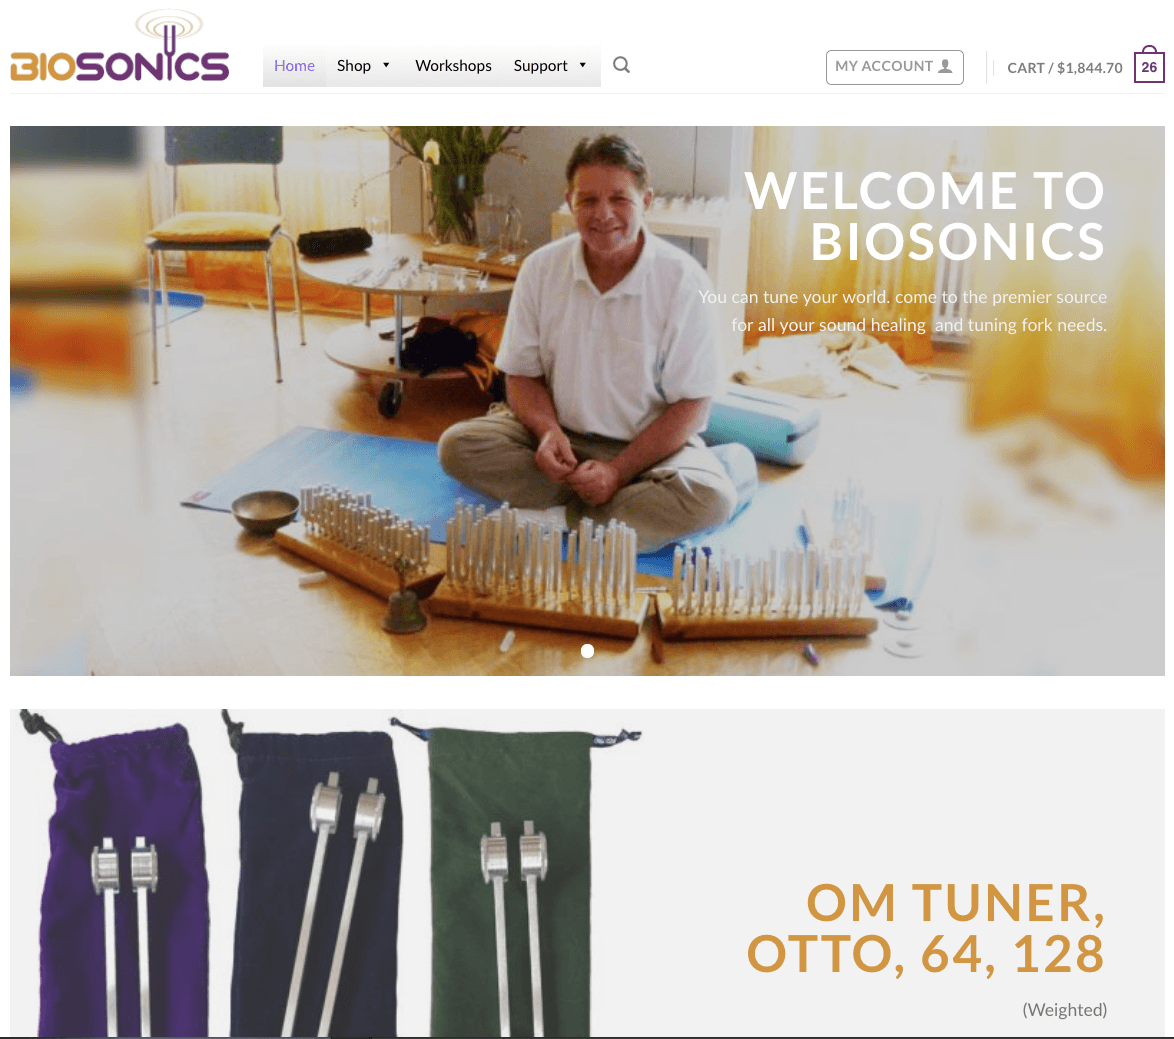The image size is (1174, 1039).
Task: Open the CART / $1,844.70 link
Action: [1065, 68]
